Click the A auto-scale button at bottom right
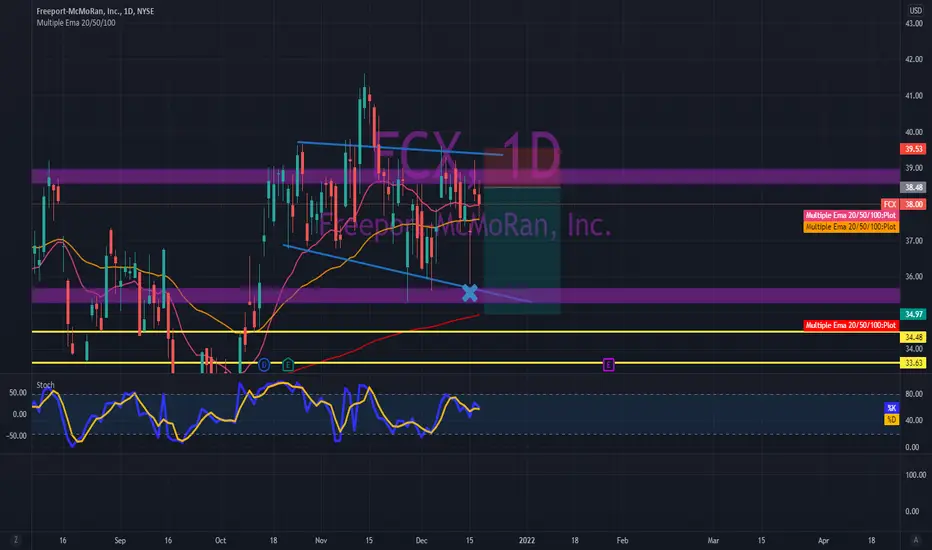The width and height of the screenshot is (932, 550). click(915, 540)
